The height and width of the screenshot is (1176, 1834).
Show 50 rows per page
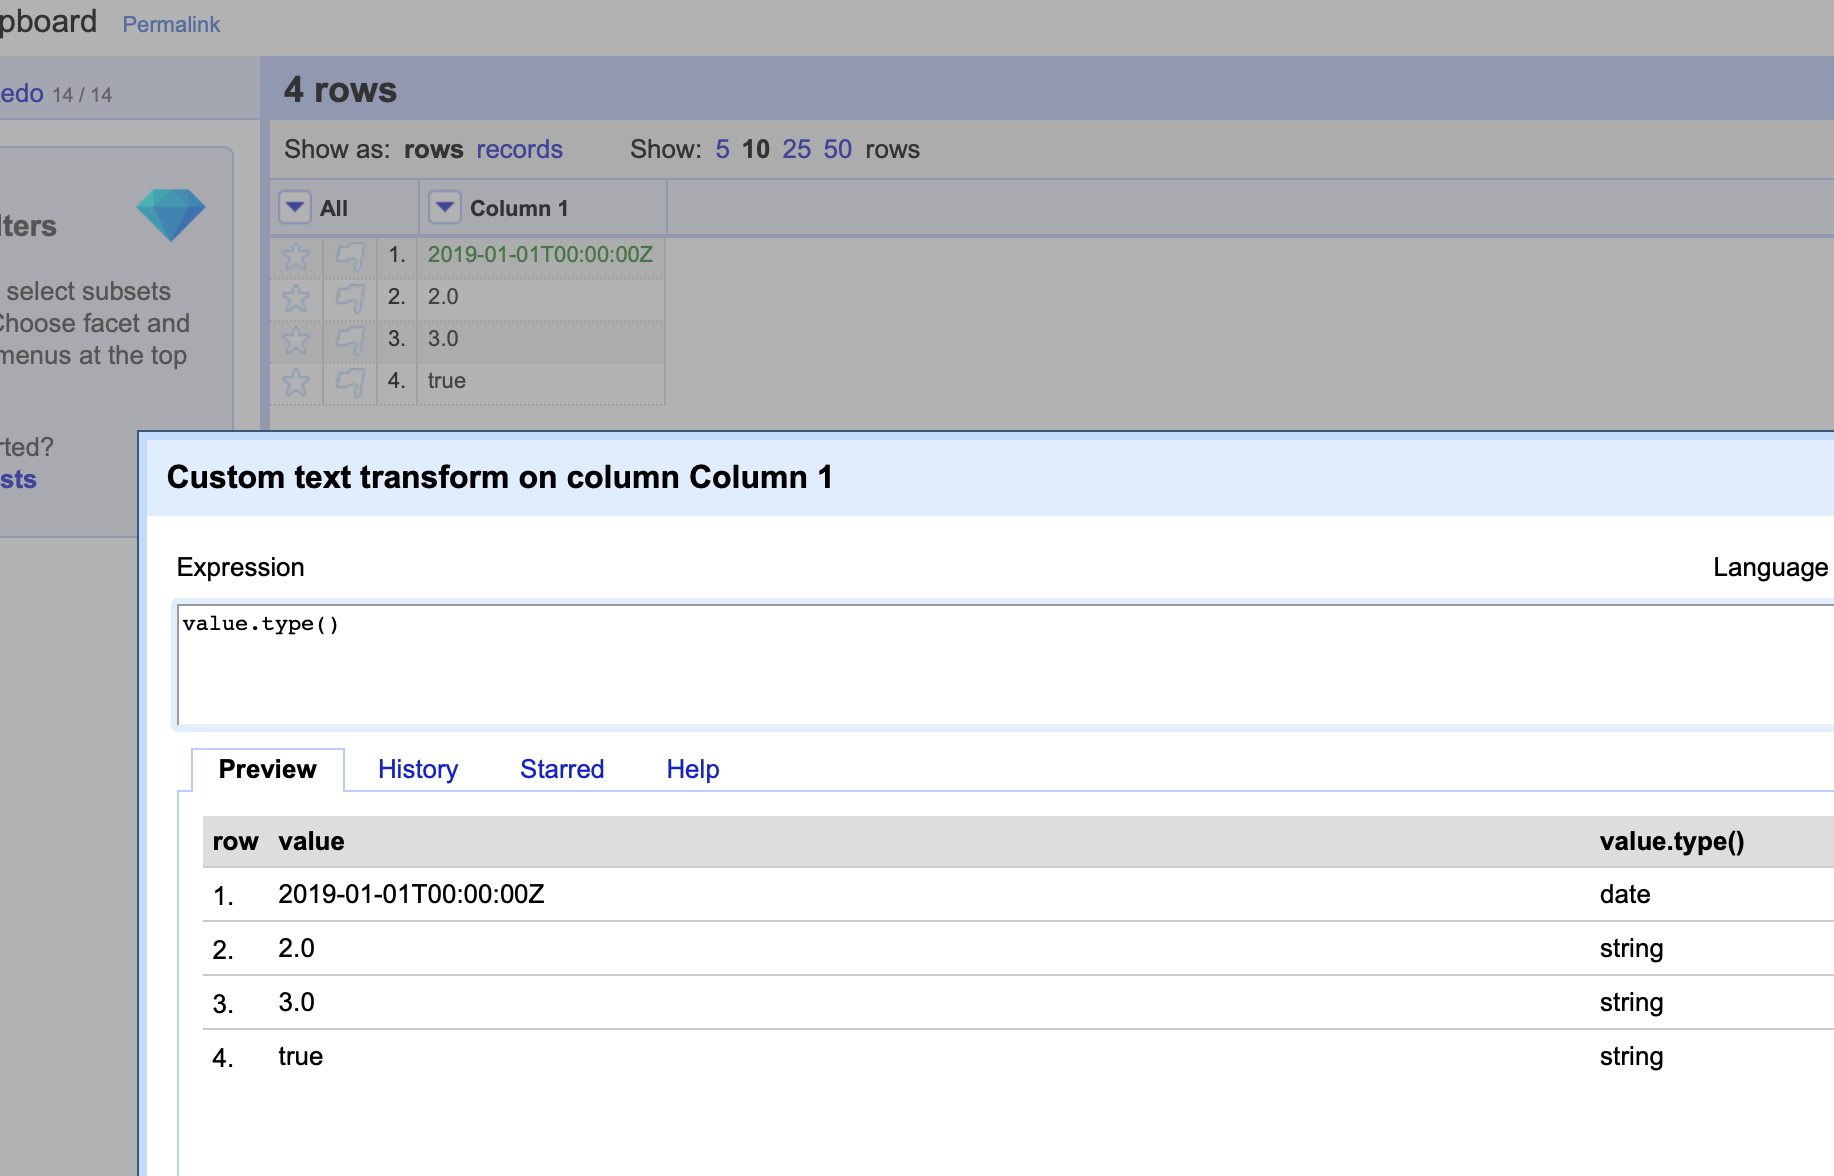[838, 149]
